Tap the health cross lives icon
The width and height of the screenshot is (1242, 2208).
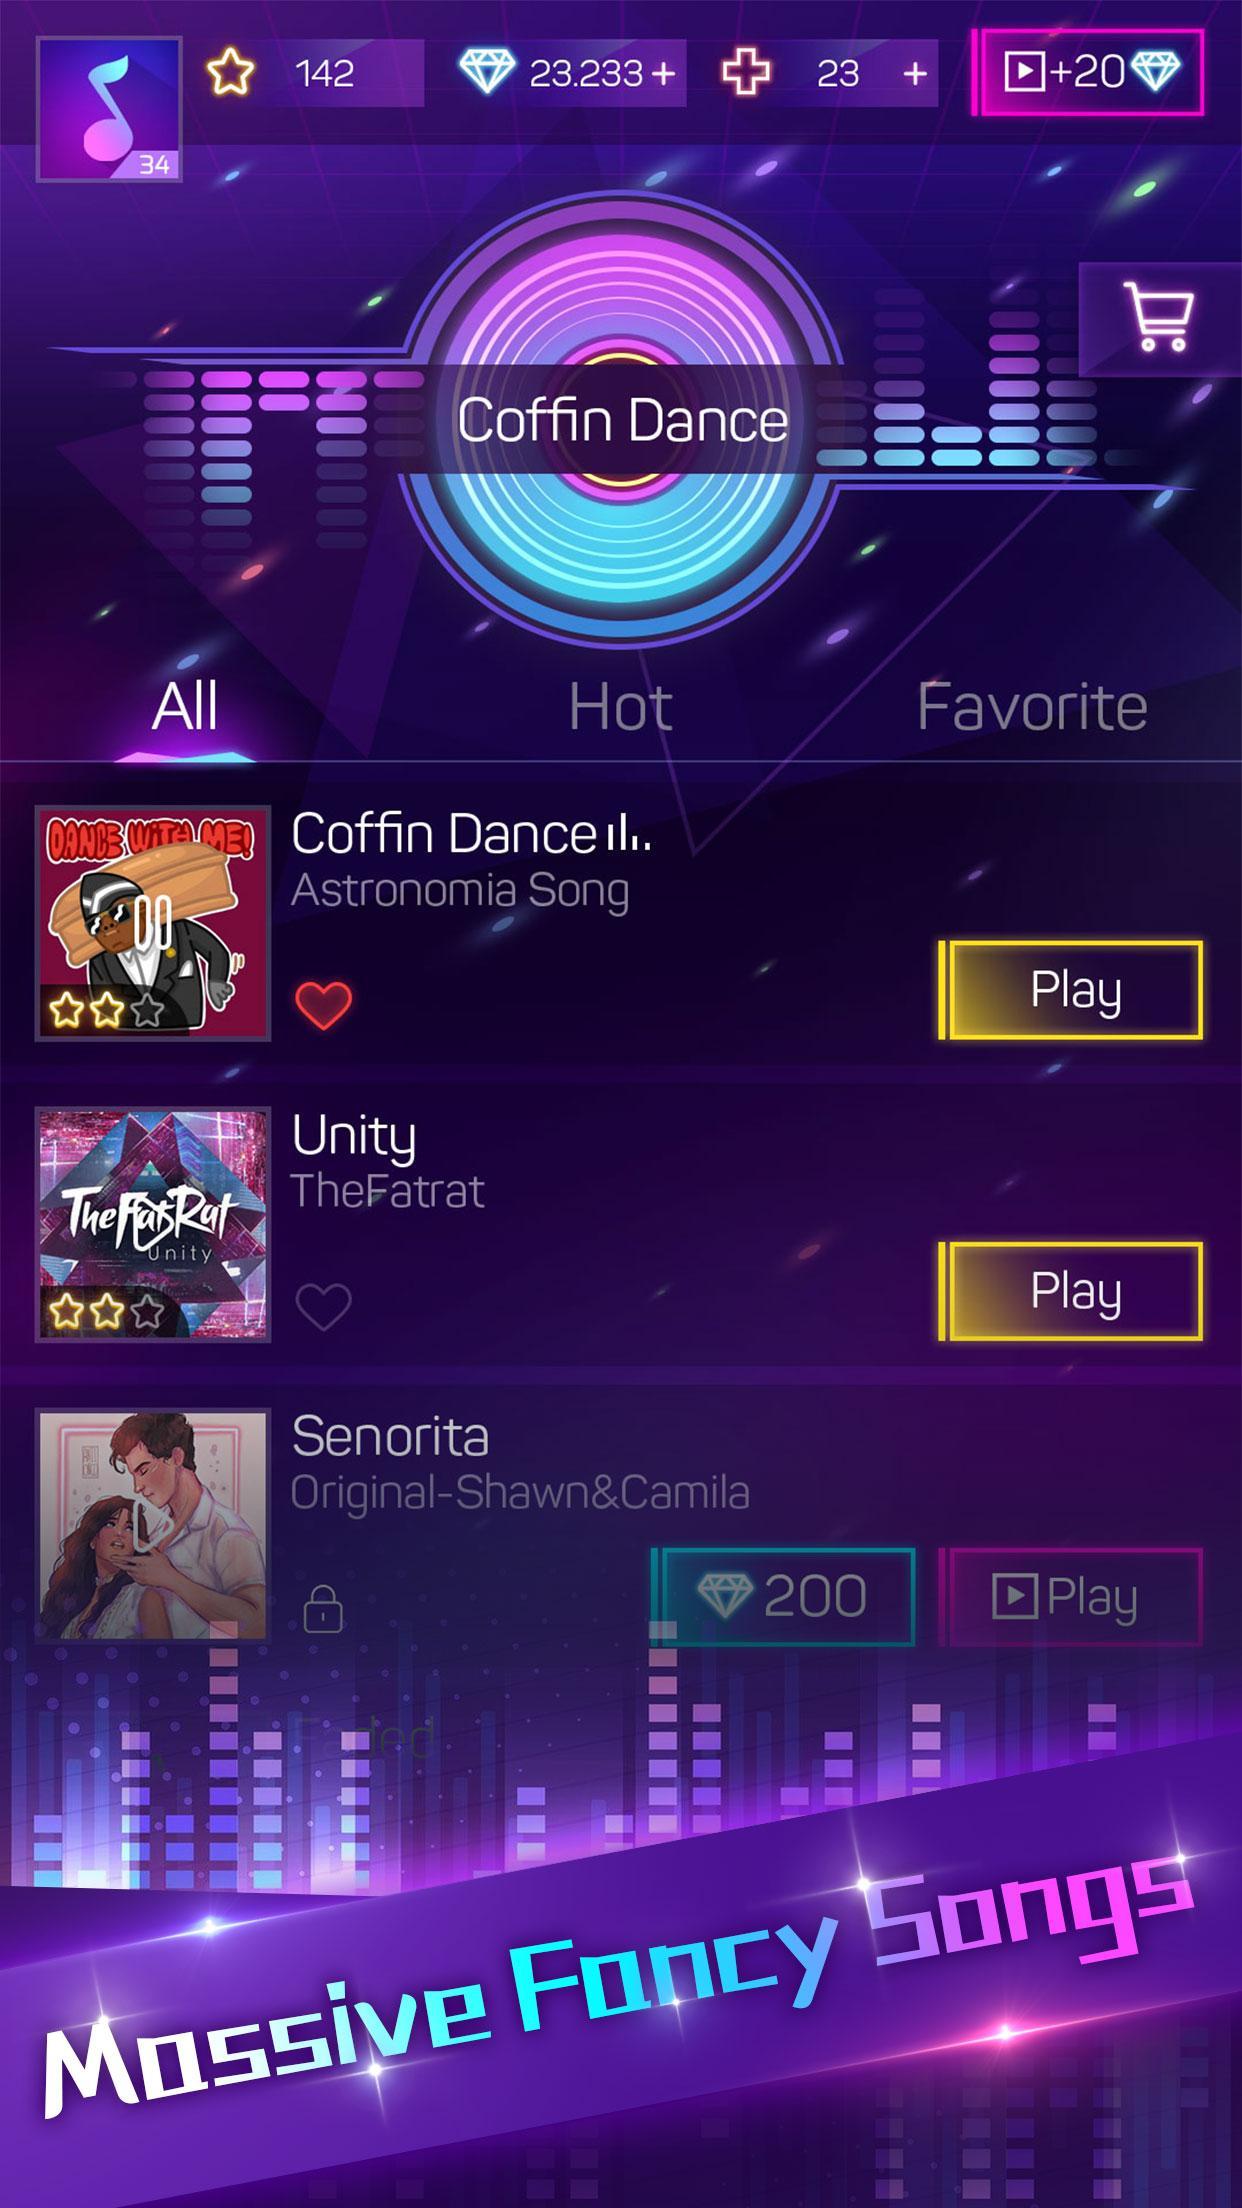746,72
